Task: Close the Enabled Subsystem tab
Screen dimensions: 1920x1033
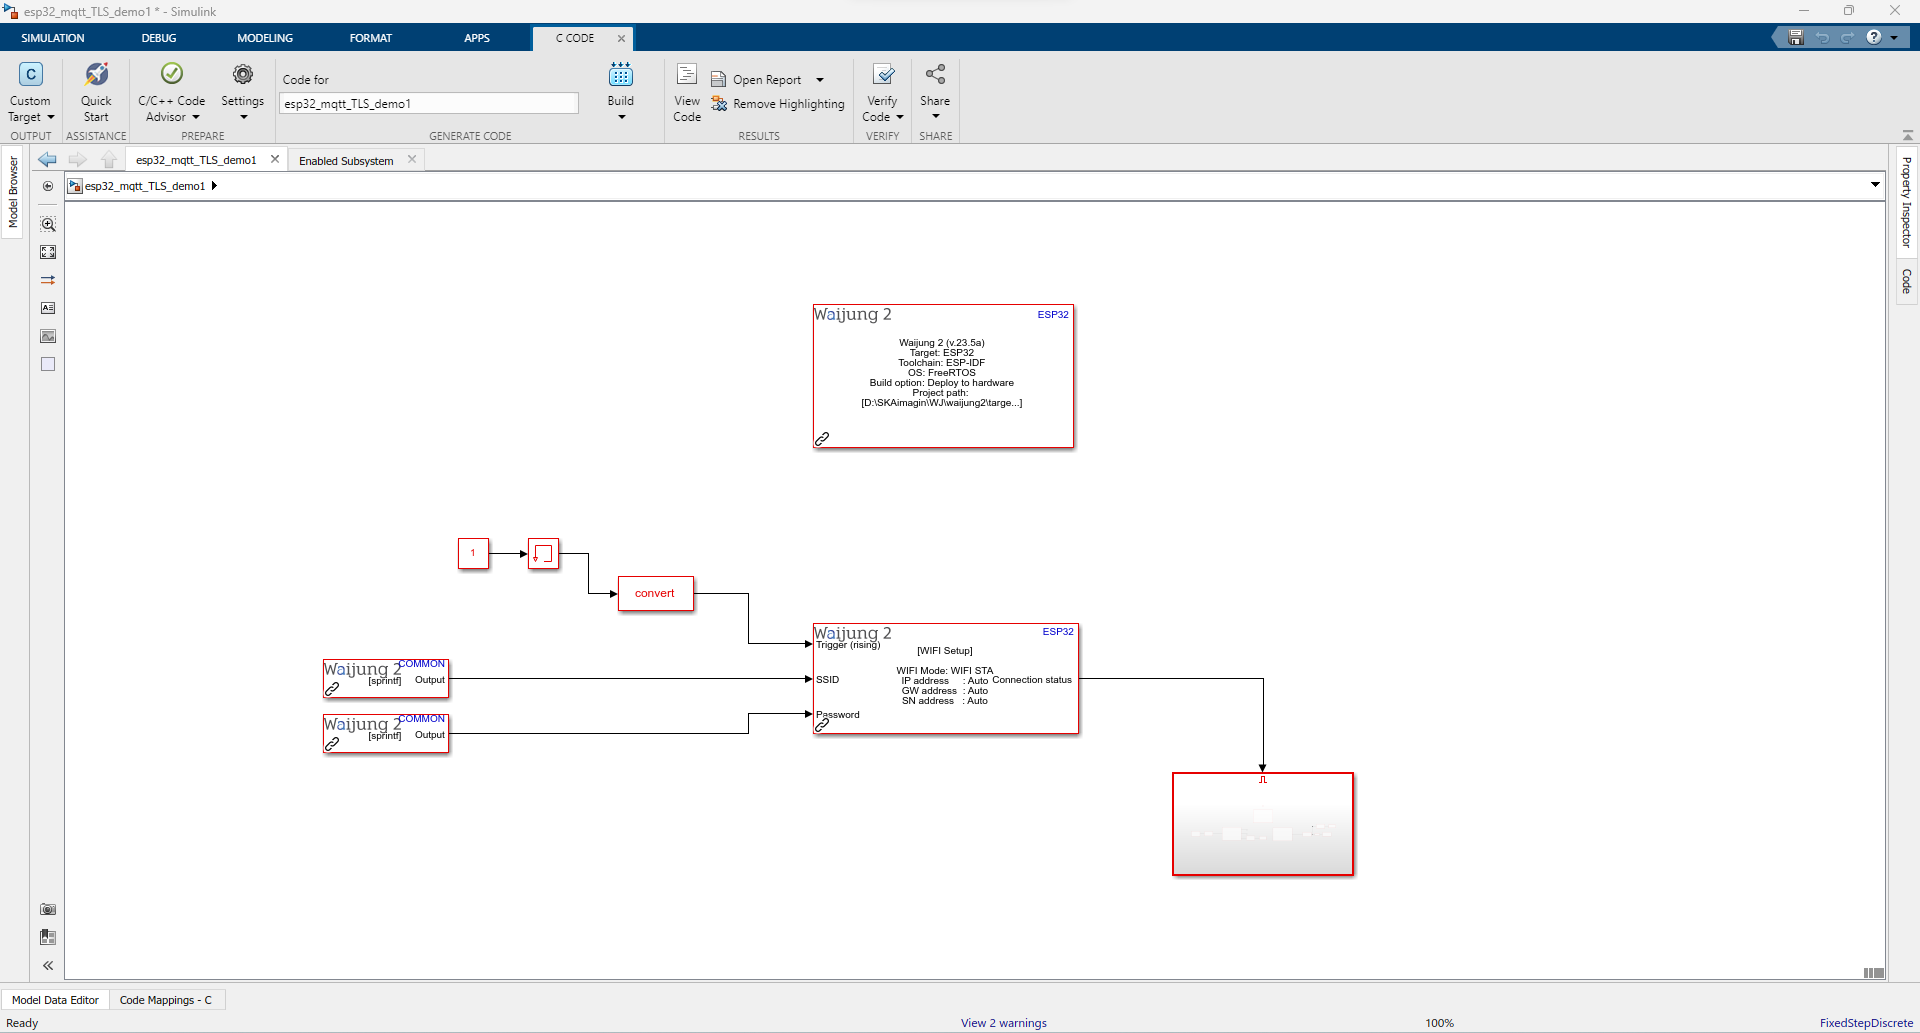Action: 412,159
